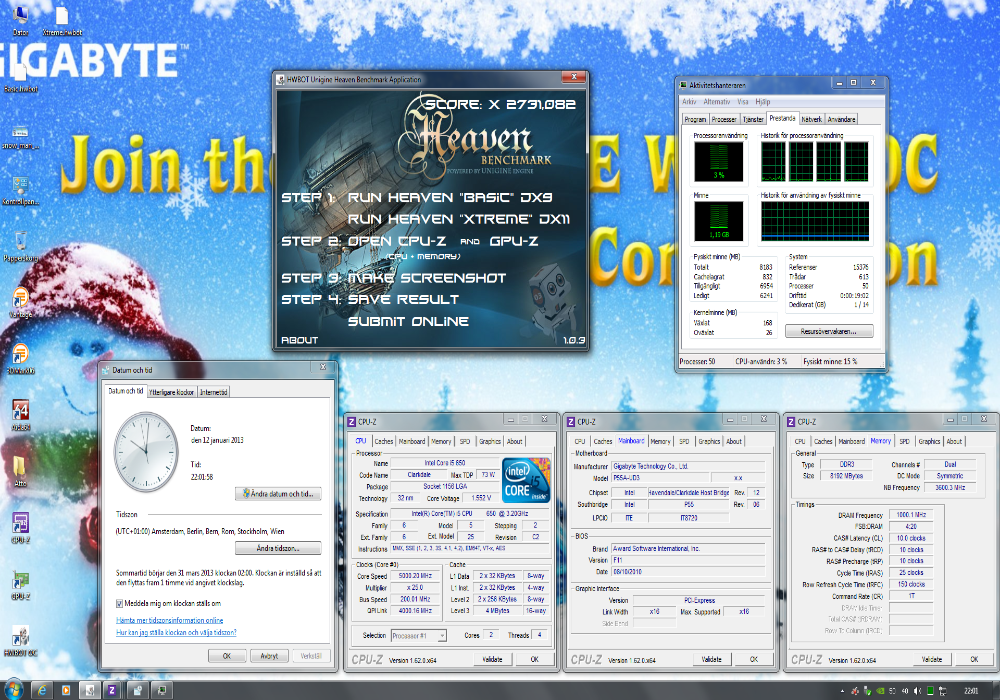Open the Visa menu in Aktivitetshanteraren

pos(743,101)
